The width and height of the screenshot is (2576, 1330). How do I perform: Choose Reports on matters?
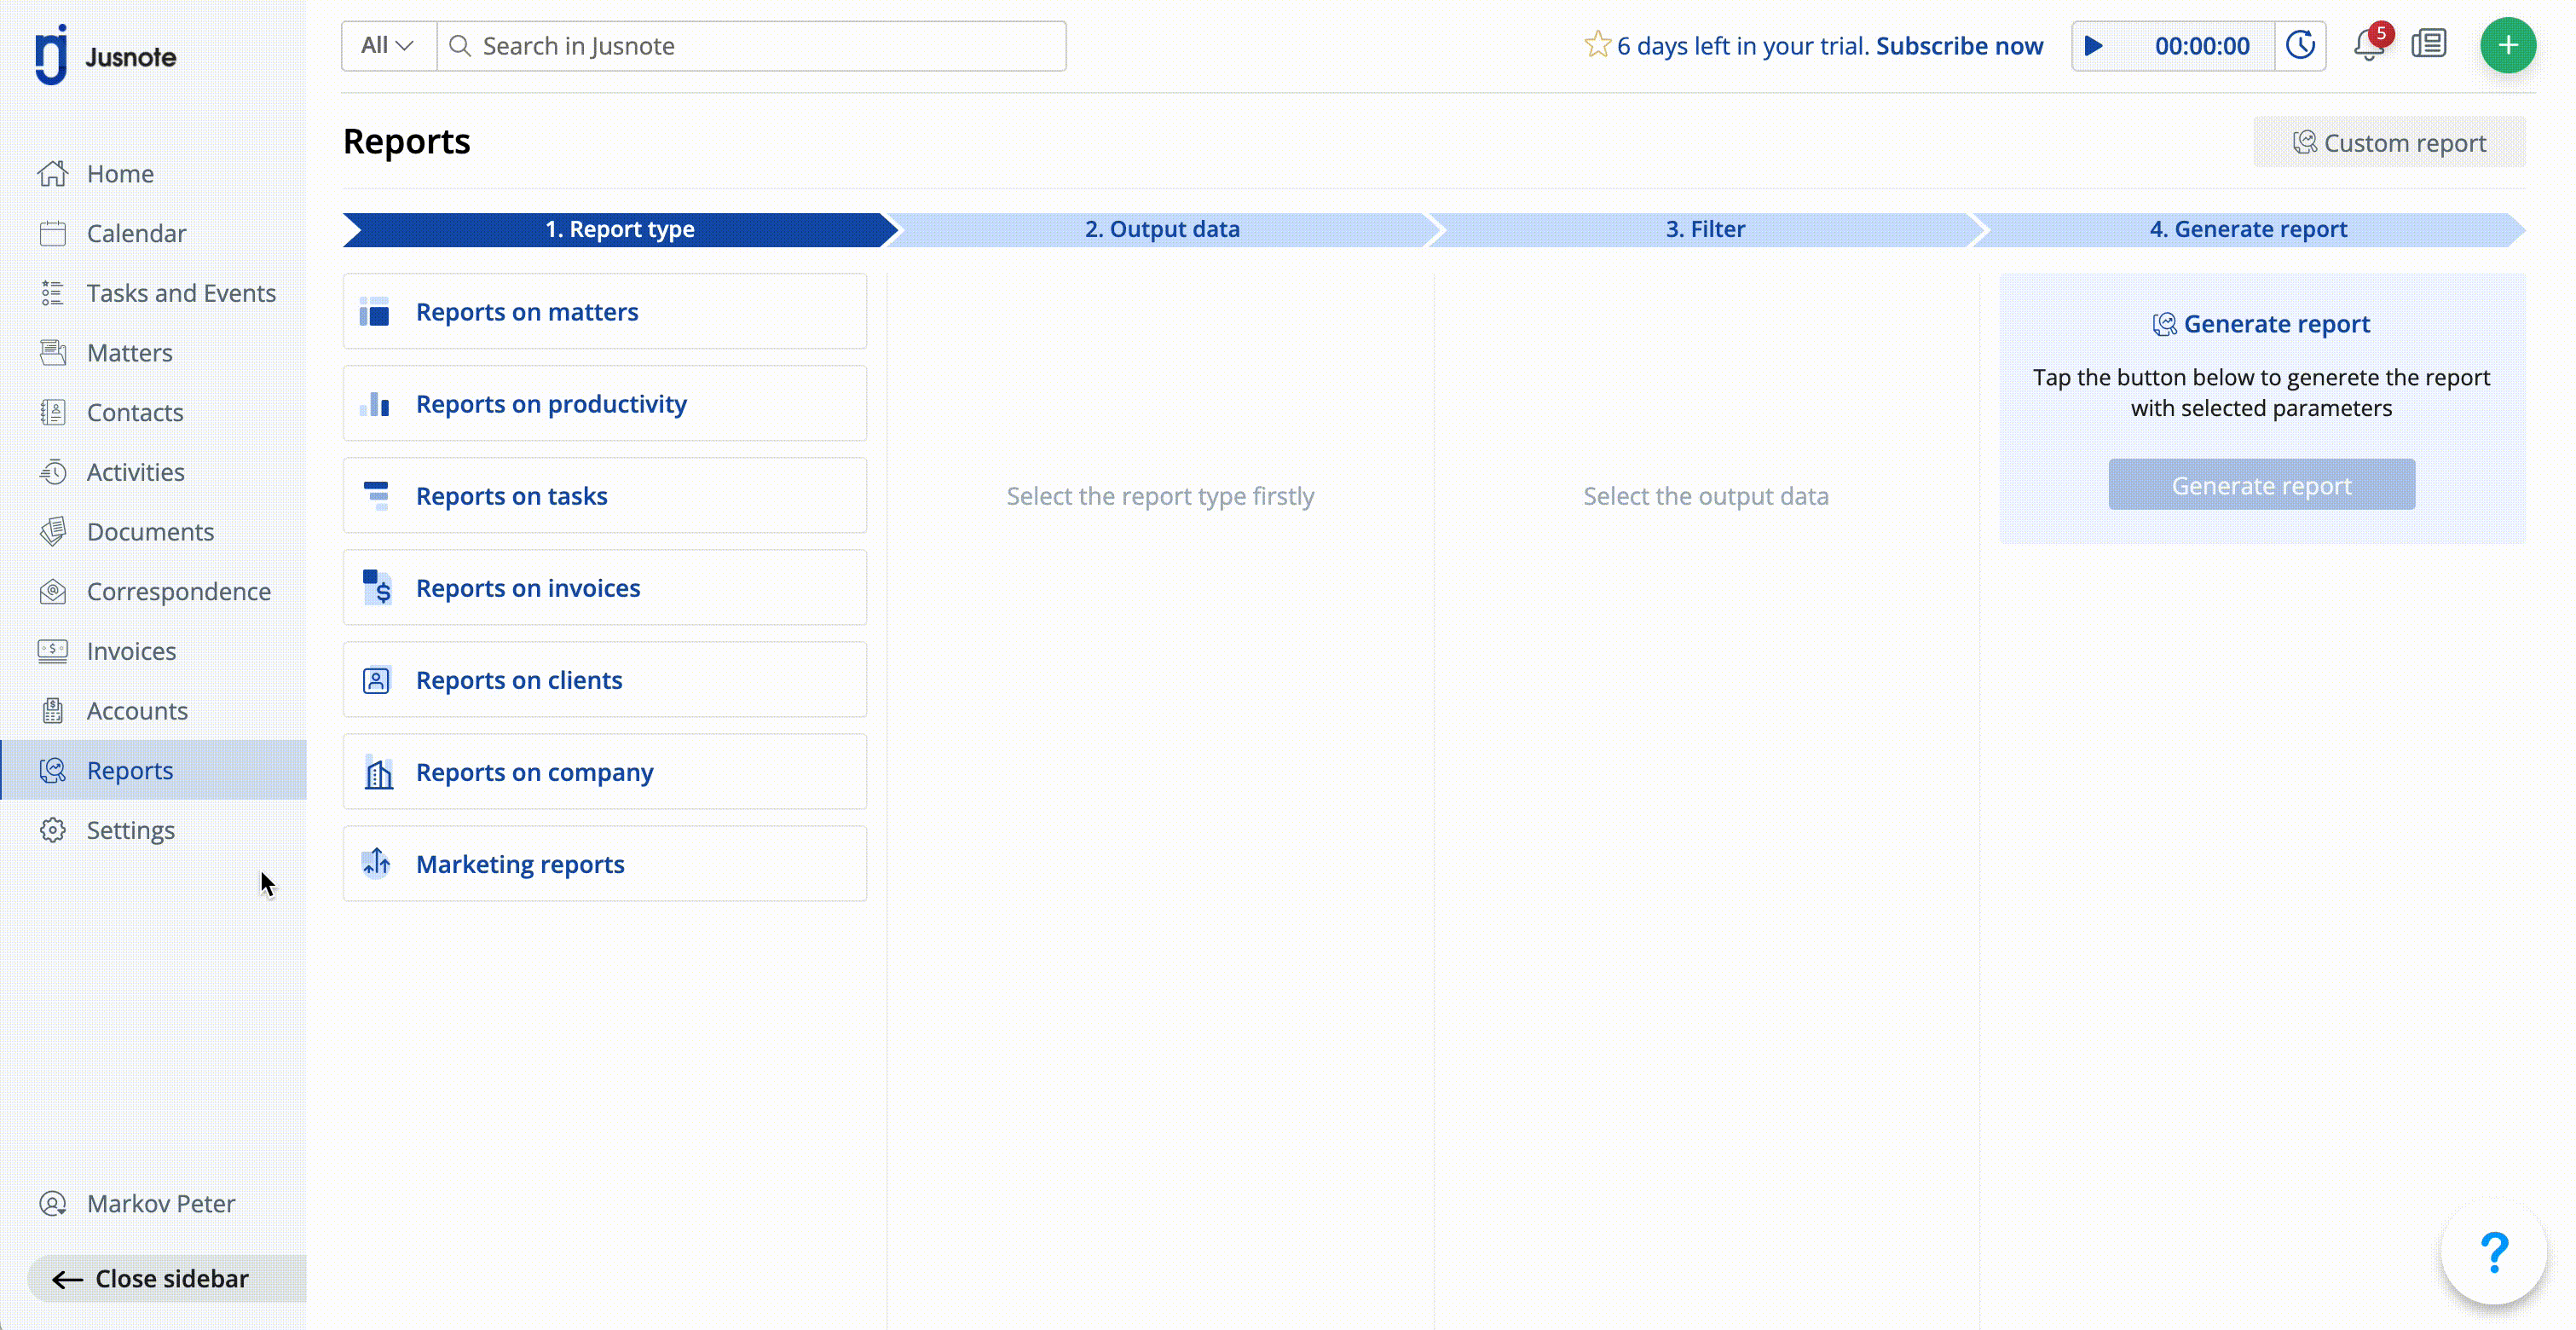[605, 312]
